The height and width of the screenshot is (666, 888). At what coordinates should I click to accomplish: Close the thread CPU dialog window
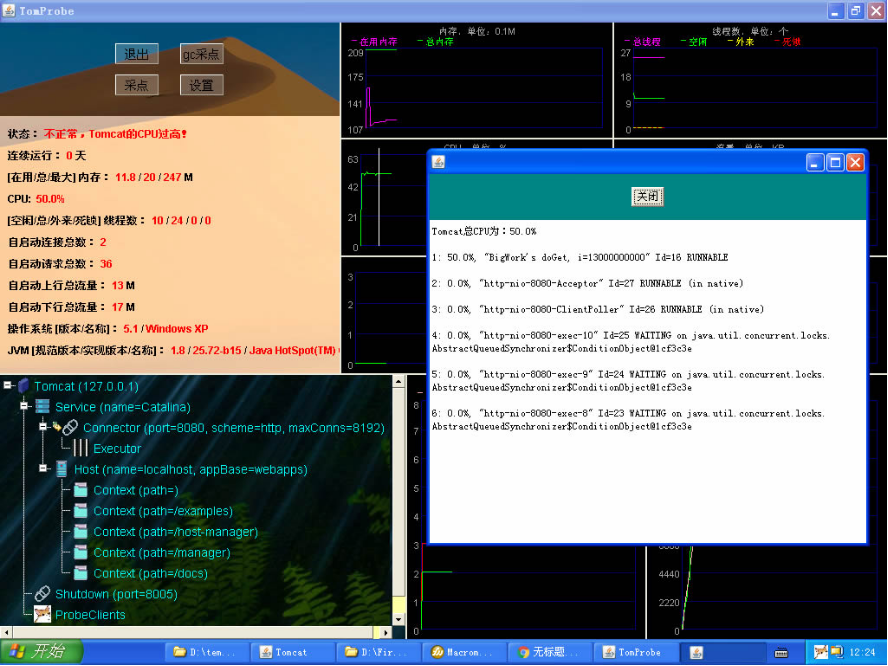point(855,163)
